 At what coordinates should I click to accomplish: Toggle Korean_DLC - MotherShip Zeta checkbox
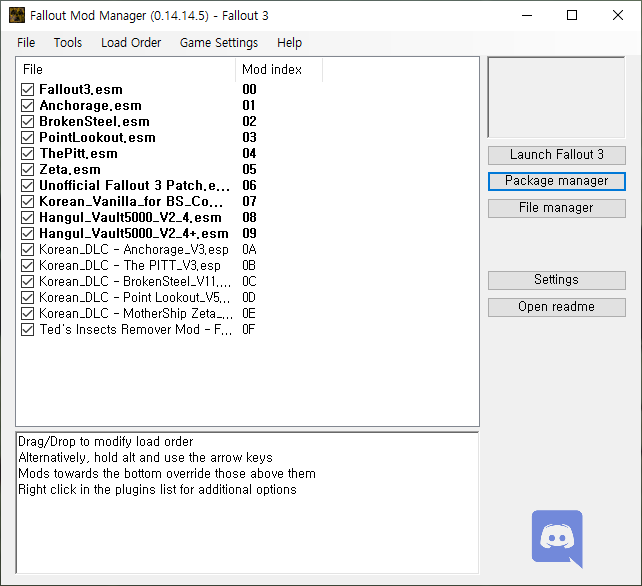(x=27, y=313)
